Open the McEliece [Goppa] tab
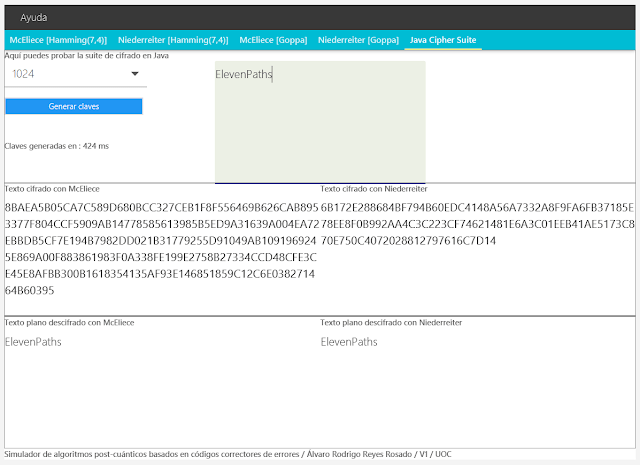640x465 pixels. pos(273,41)
